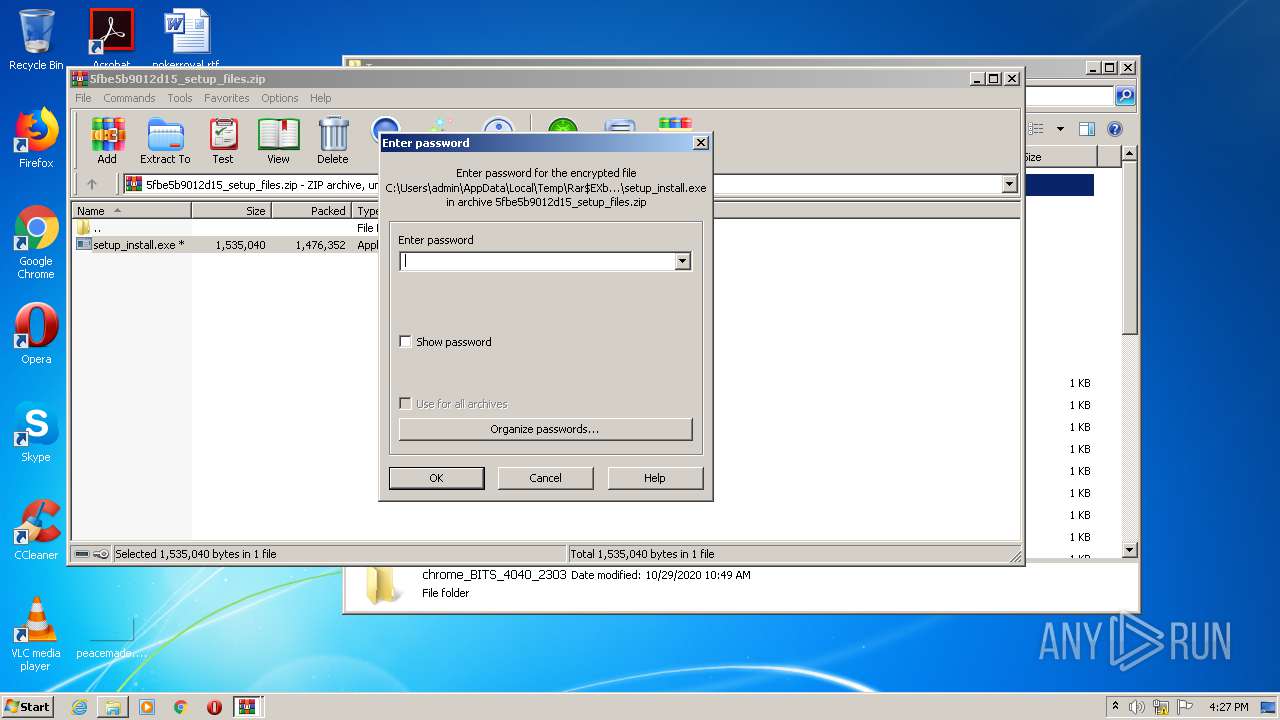
Task: Sort the file list by the Name column
Action: 132,211
